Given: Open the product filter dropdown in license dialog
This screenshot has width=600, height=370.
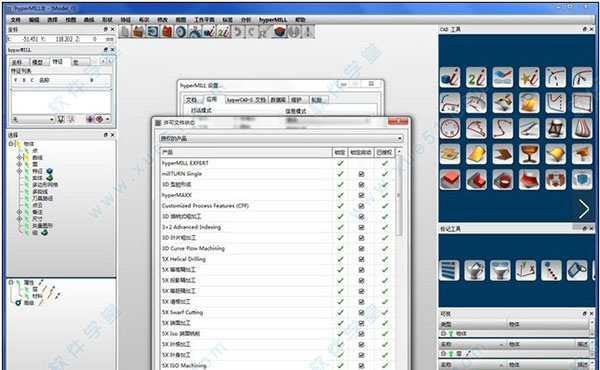Looking at the screenshot, I should 281,139.
